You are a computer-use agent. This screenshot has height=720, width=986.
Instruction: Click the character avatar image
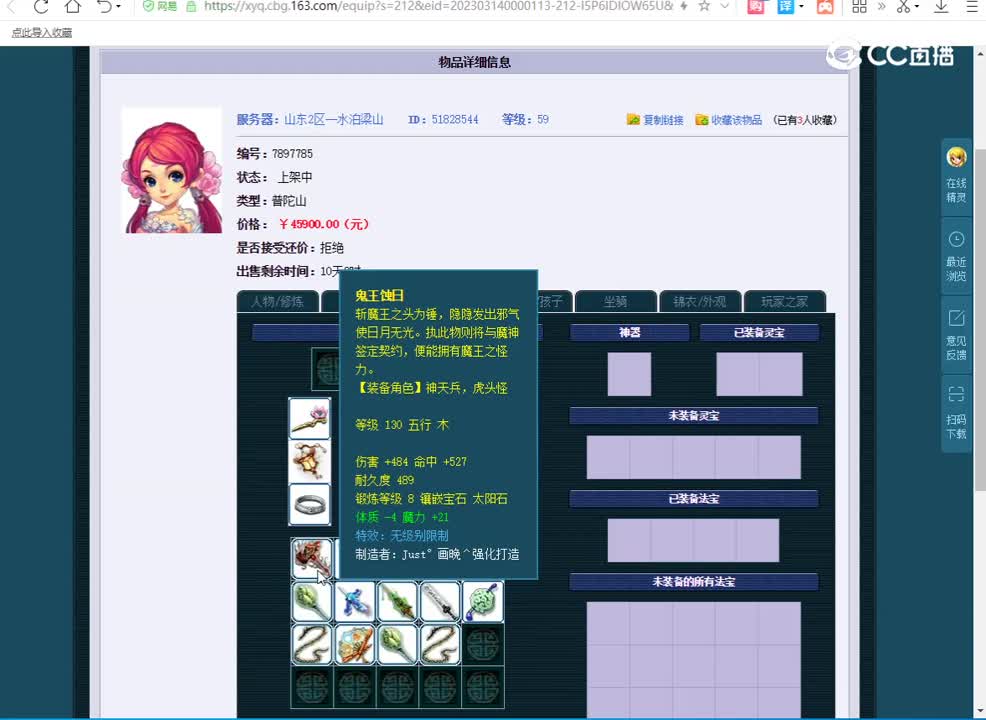point(172,171)
